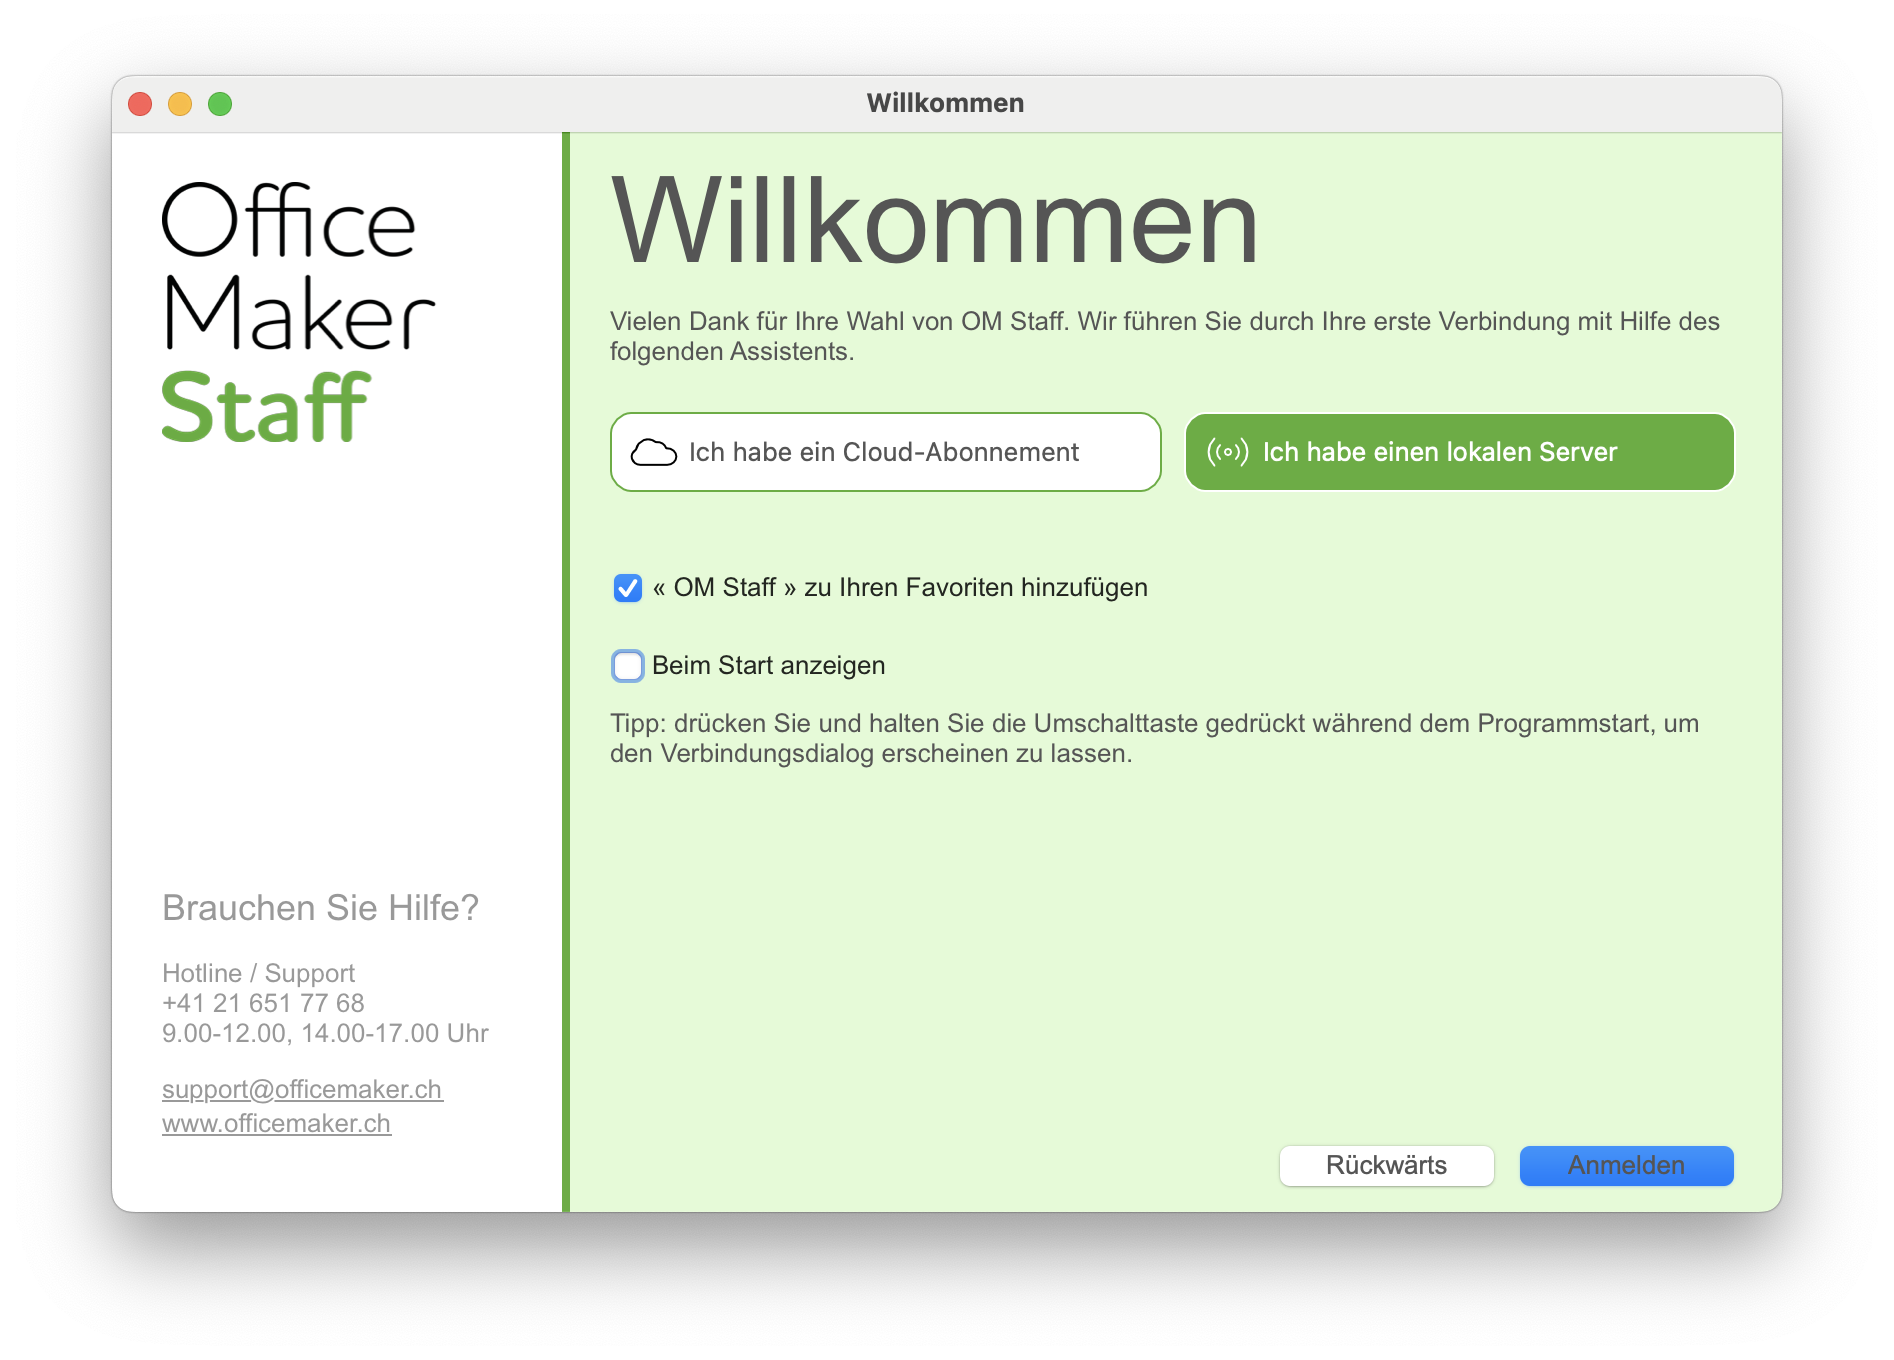Go back with the Rückwärts button
The width and height of the screenshot is (1894, 1360).
point(1386,1166)
